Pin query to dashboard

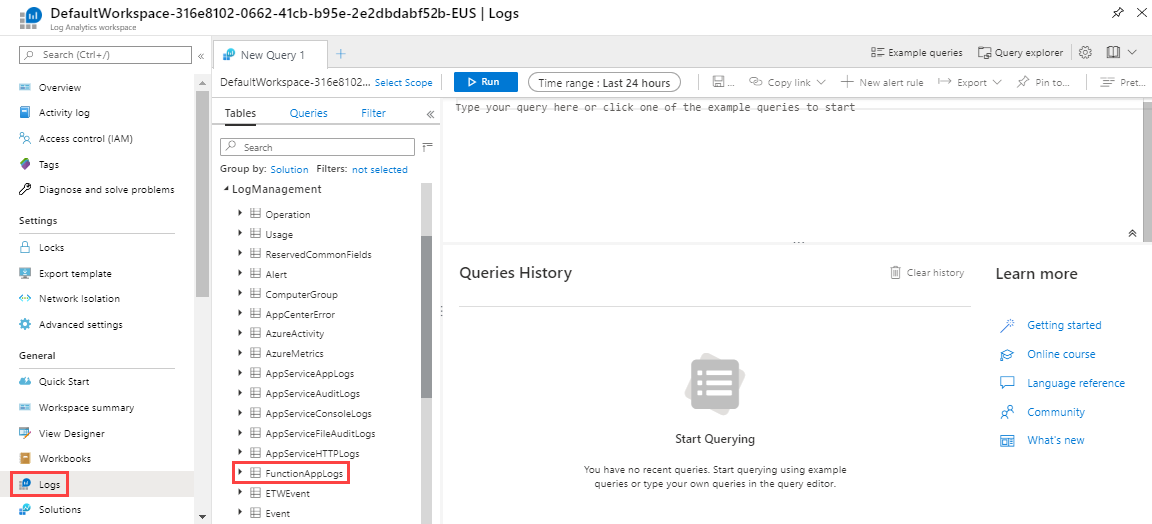(1043, 82)
